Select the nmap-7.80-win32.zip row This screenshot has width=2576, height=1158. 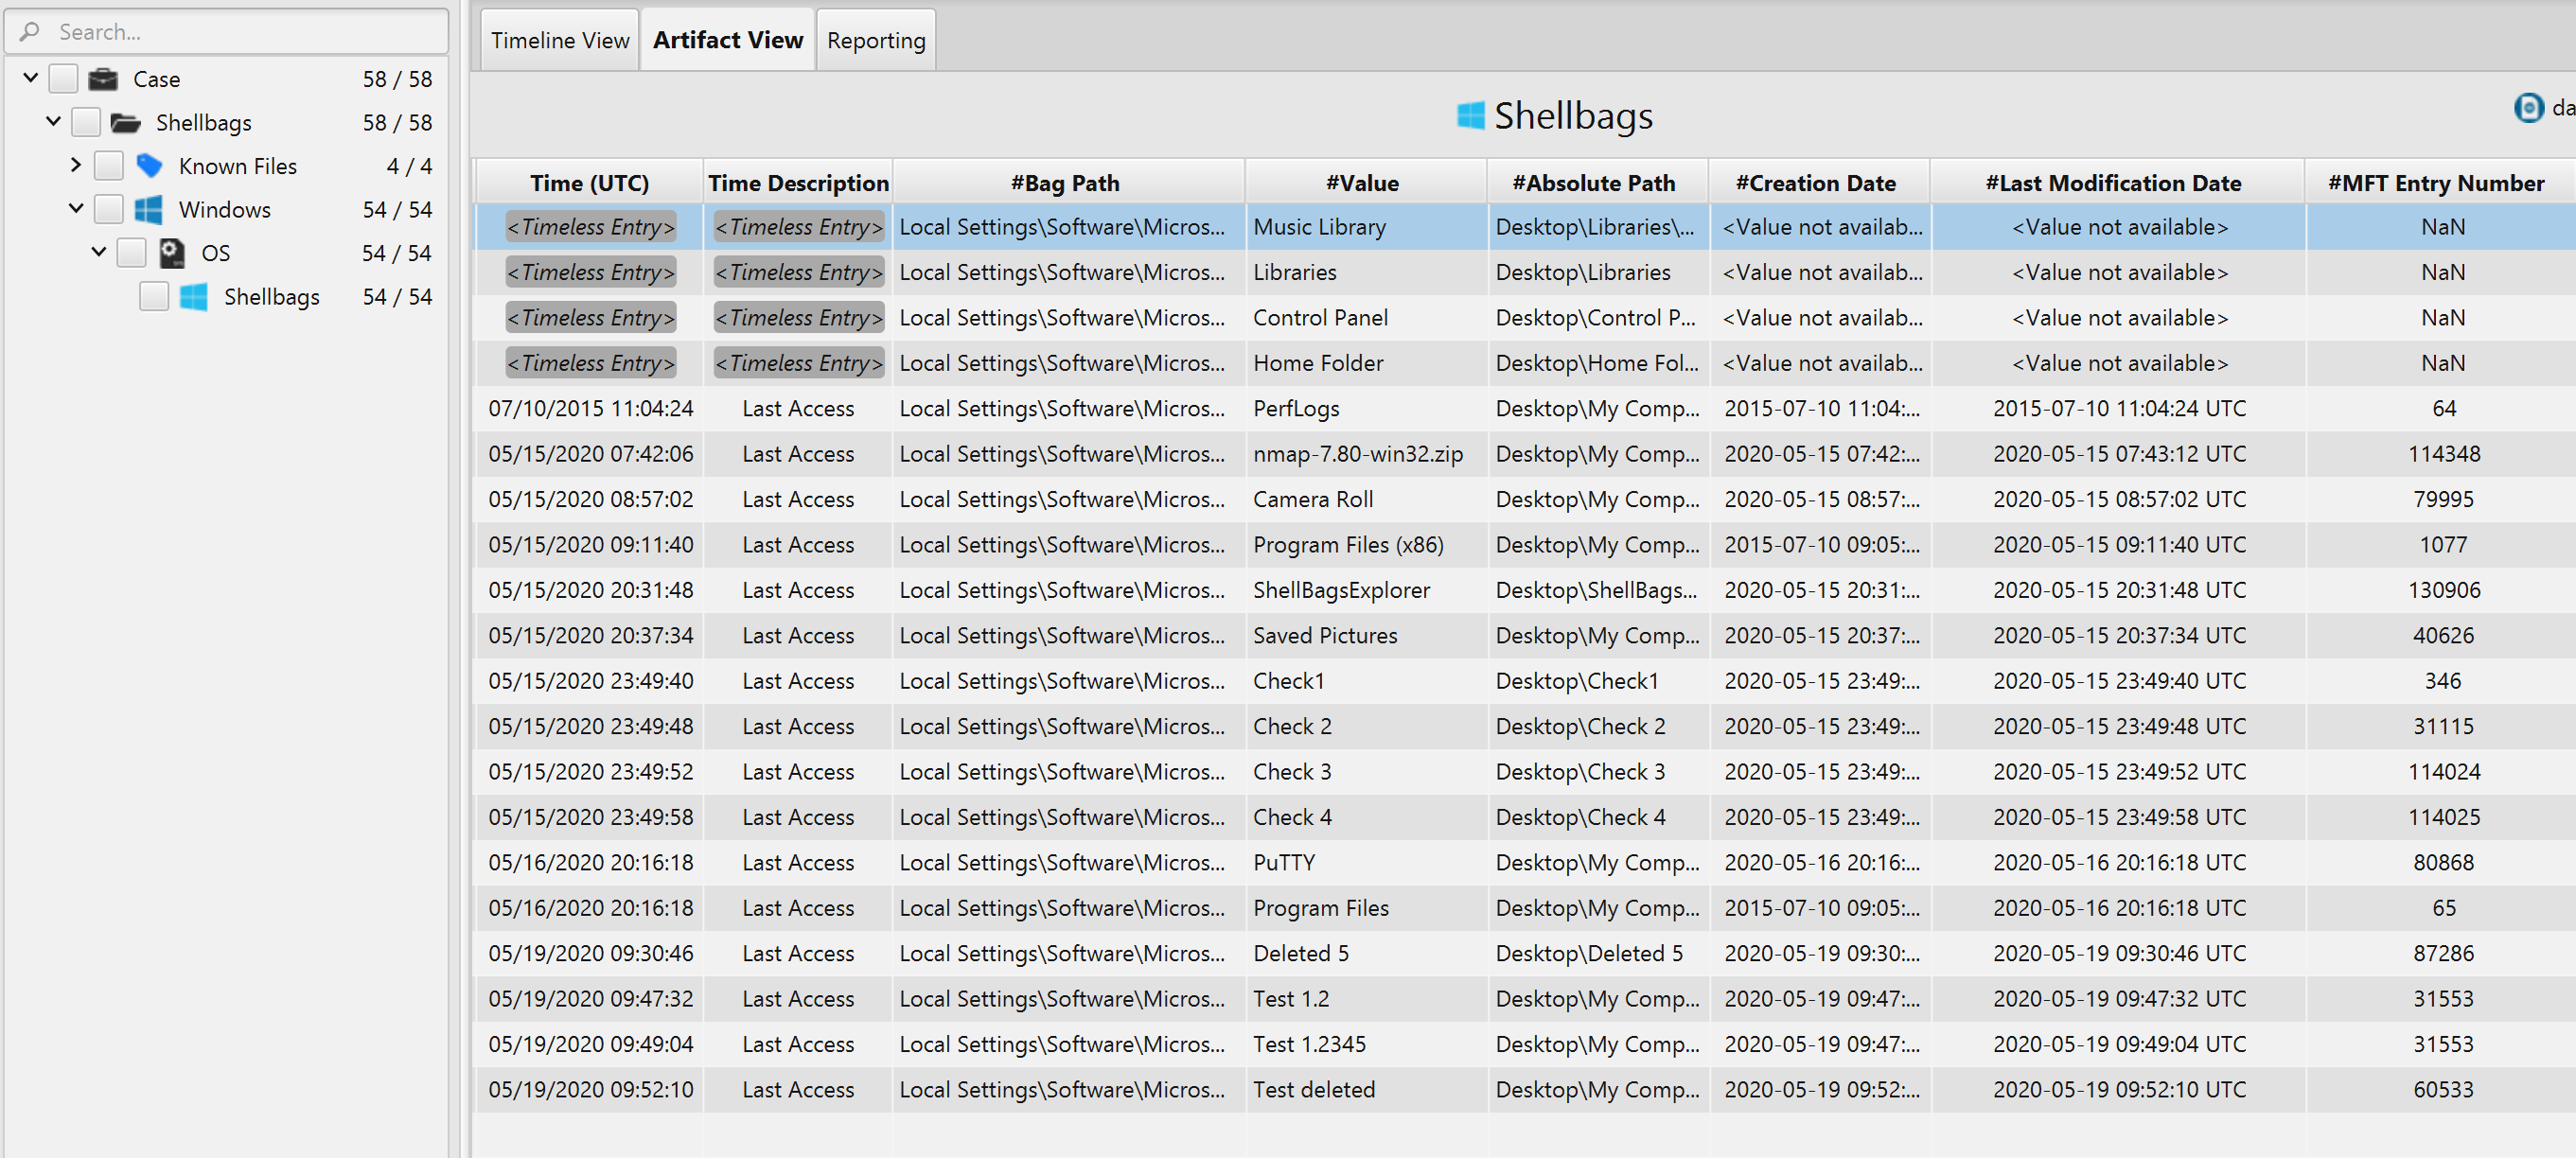click(1357, 454)
